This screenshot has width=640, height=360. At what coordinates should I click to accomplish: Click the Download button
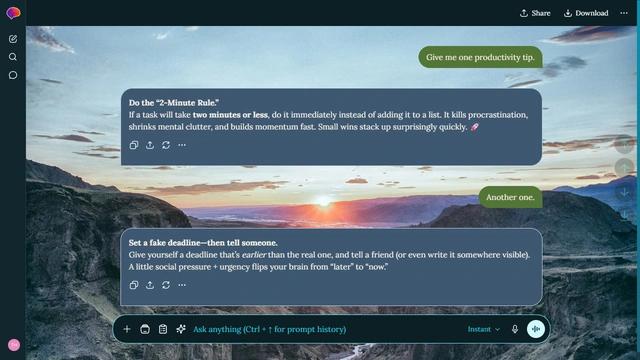[586, 13]
